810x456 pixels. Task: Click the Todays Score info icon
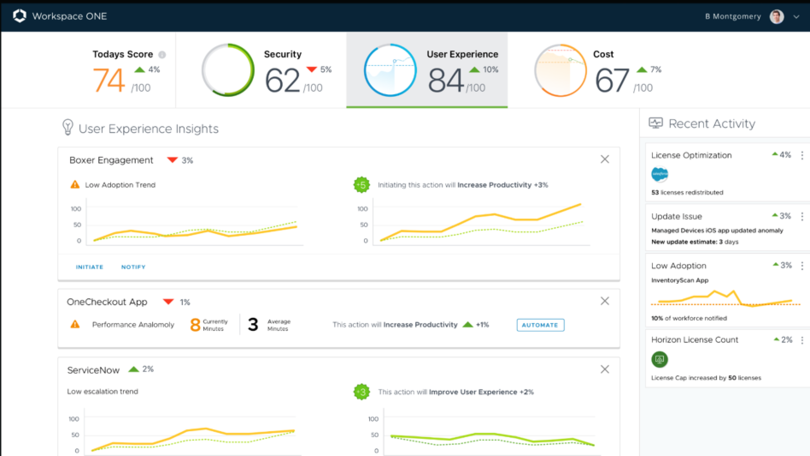click(162, 55)
